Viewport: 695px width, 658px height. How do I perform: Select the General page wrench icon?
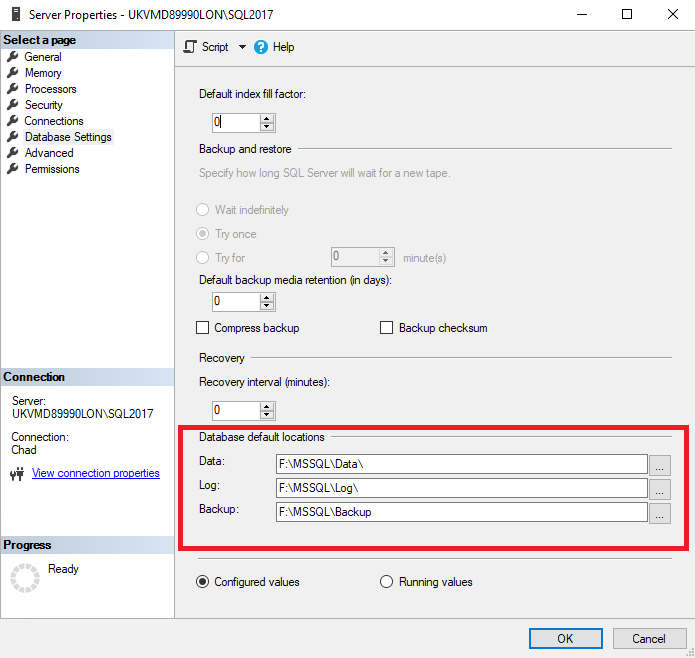point(13,57)
